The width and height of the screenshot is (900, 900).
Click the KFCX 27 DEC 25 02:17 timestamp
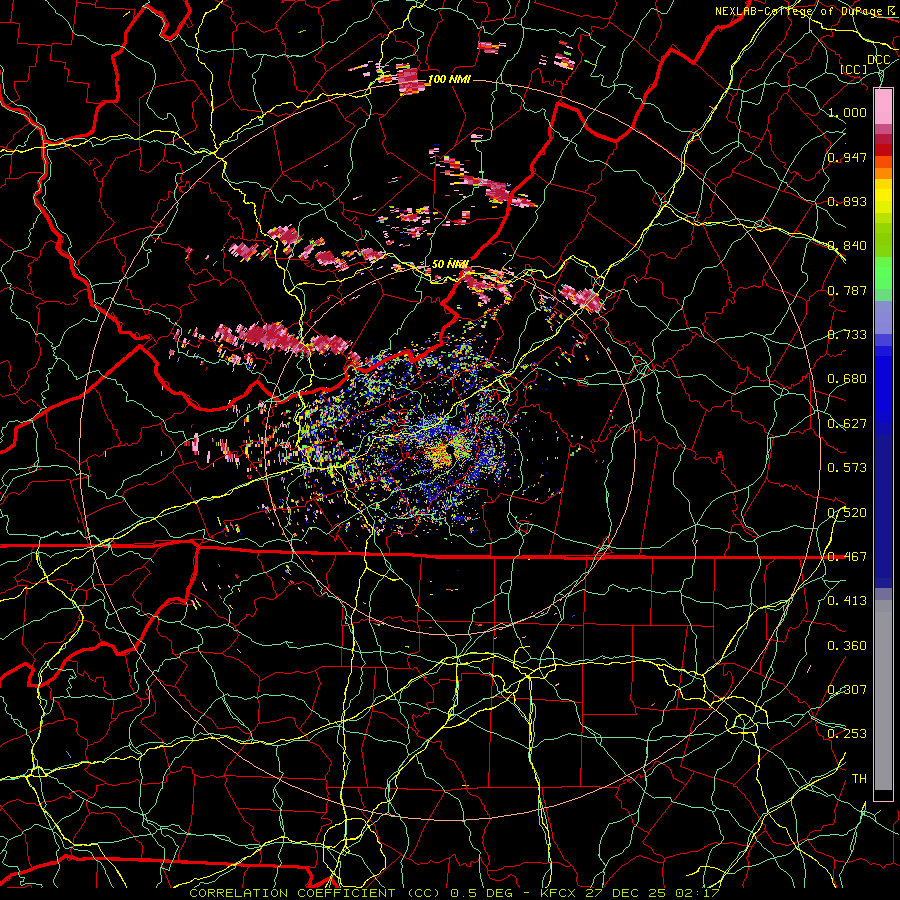point(630,893)
